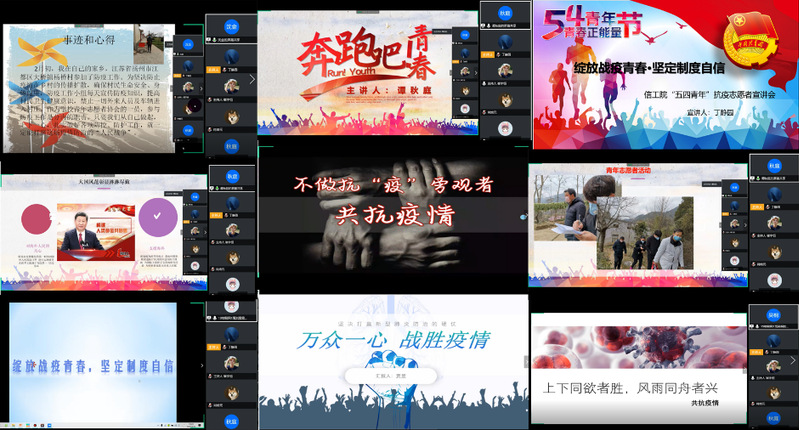799x430 pixels.
Task: Click the blue "吴刚" avatar at bottom right
Action: 774,314
